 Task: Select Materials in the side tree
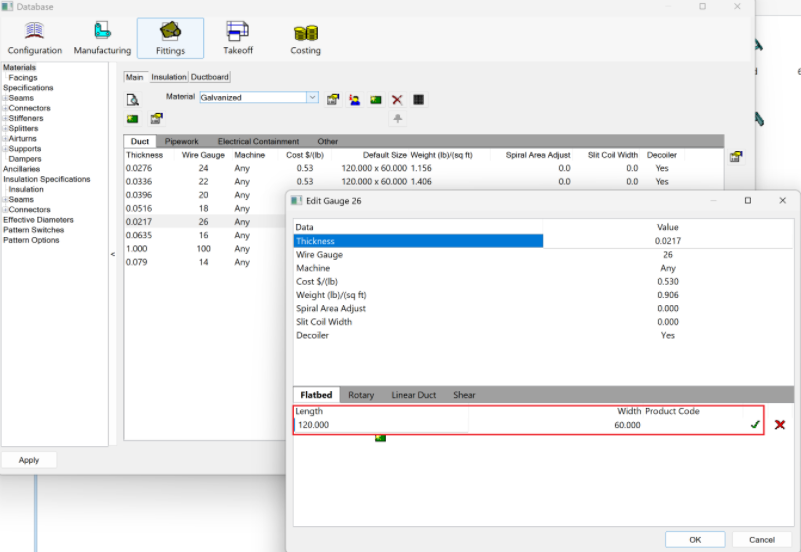coord(19,67)
